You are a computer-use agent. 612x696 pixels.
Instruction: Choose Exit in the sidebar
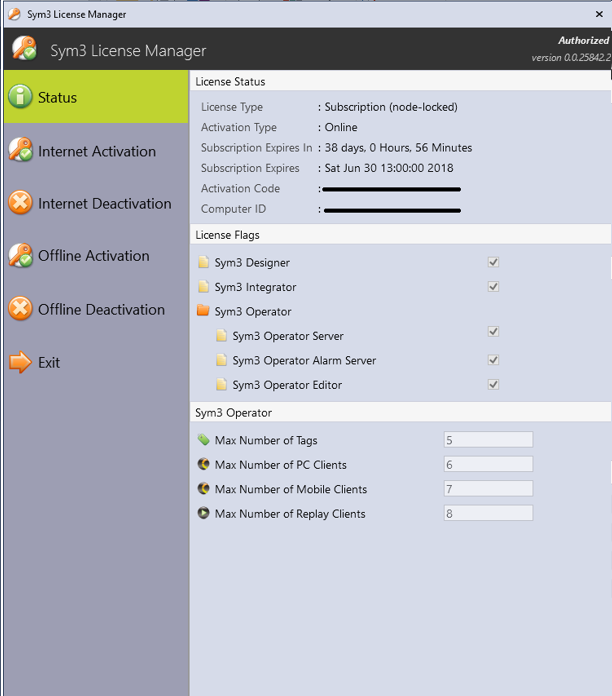(x=96, y=362)
